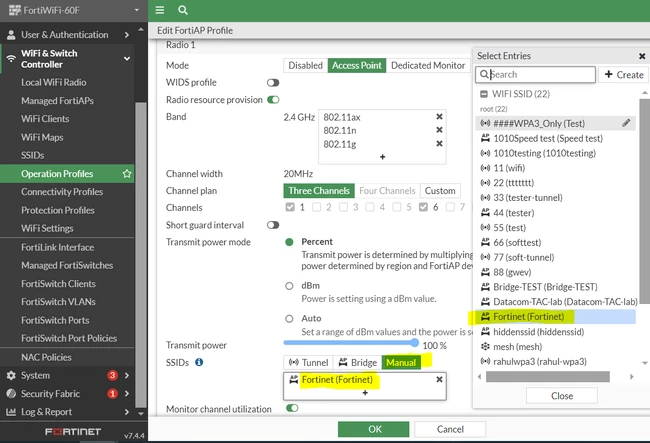
Task: Click the OK button
Action: pos(374,429)
